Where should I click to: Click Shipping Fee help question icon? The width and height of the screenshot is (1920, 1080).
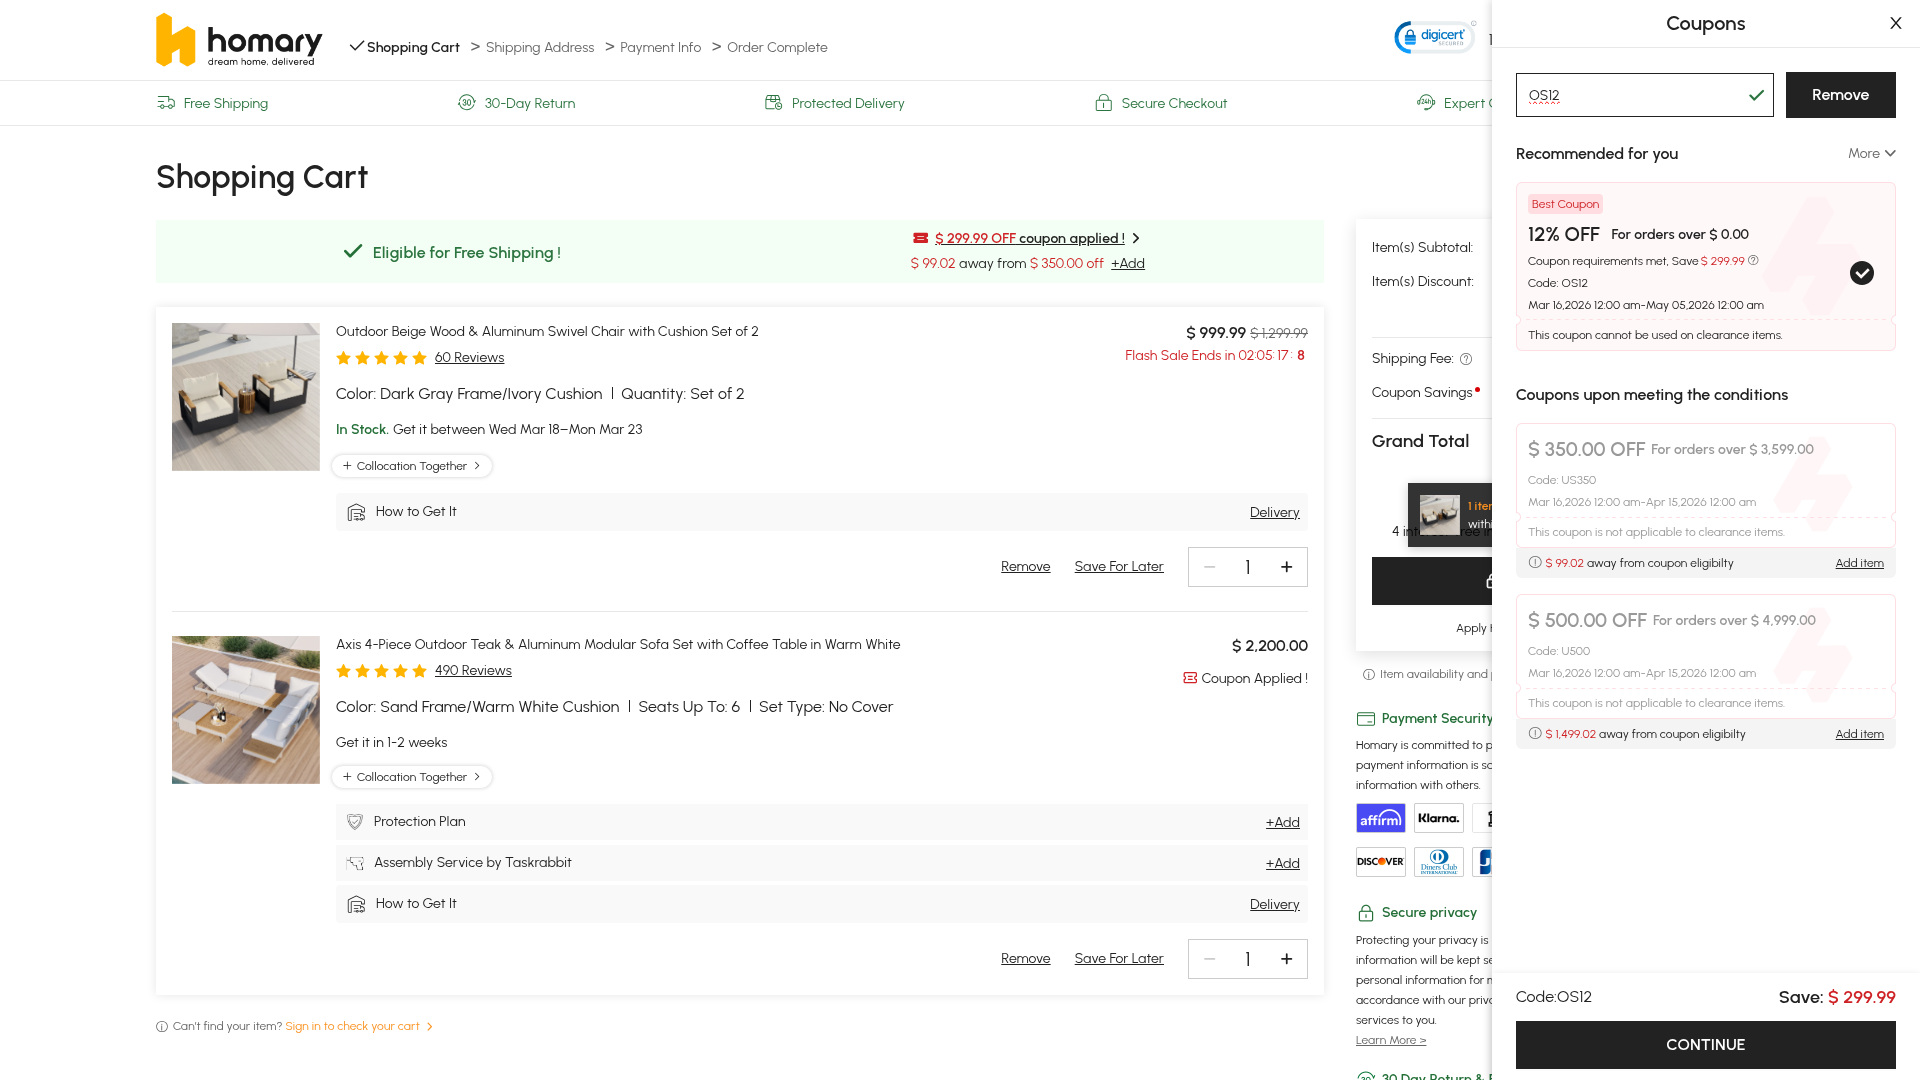pyautogui.click(x=1466, y=359)
